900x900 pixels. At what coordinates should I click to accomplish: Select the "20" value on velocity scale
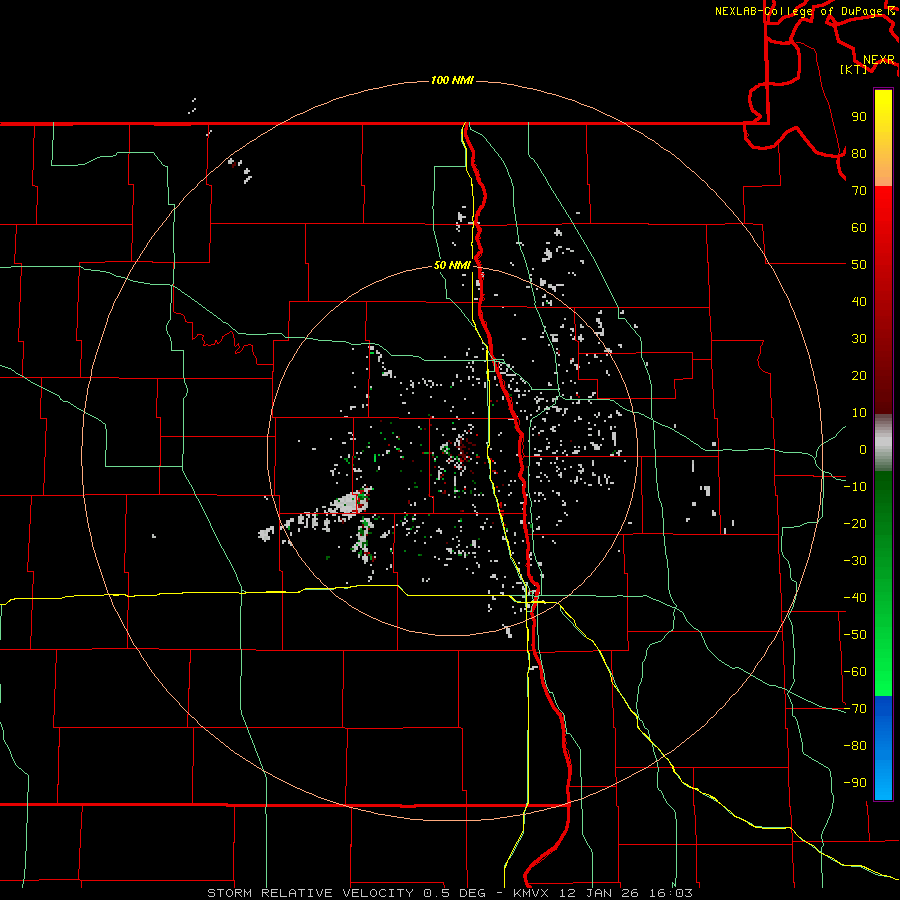859,376
